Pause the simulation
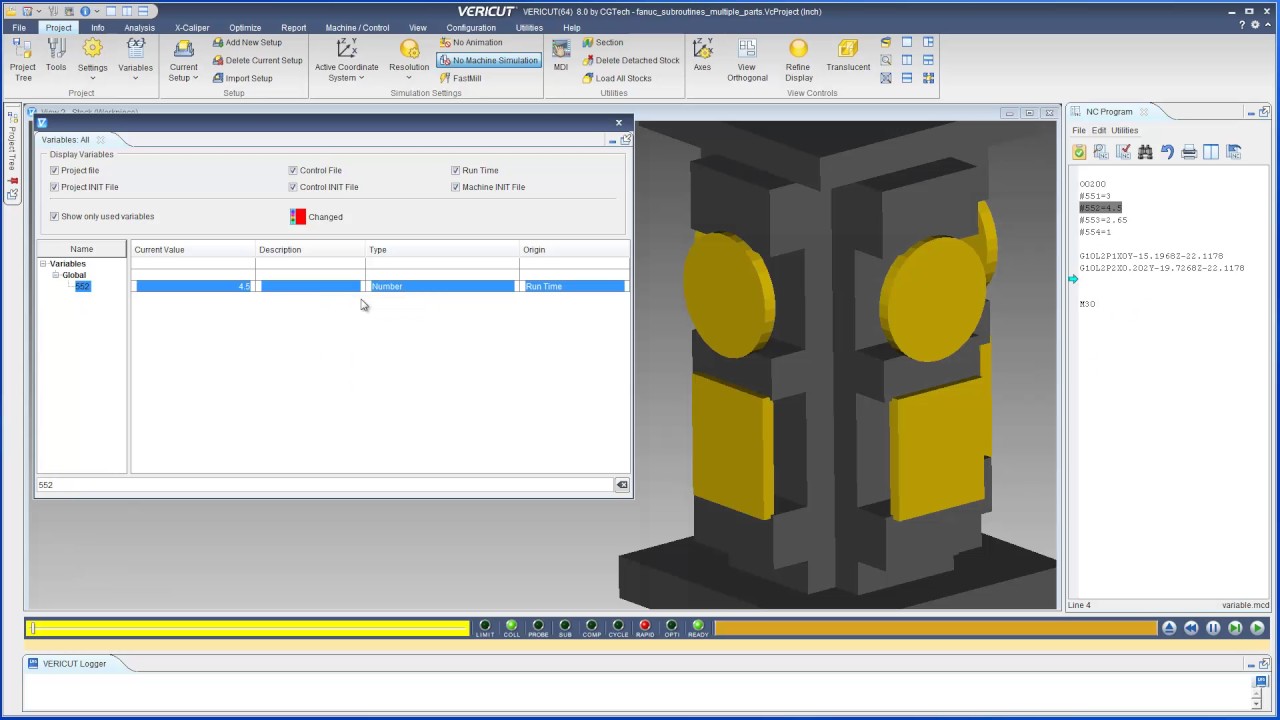Image resolution: width=1280 pixels, height=720 pixels. click(1213, 628)
